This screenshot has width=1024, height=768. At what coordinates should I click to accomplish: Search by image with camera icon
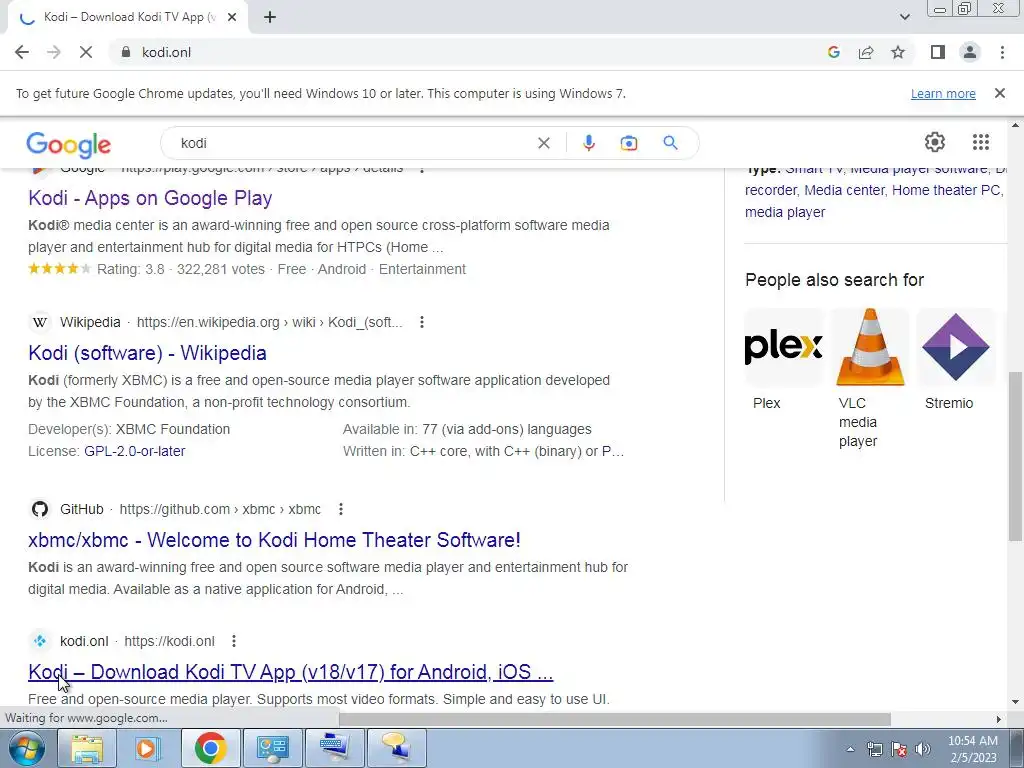tap(629, 143)
